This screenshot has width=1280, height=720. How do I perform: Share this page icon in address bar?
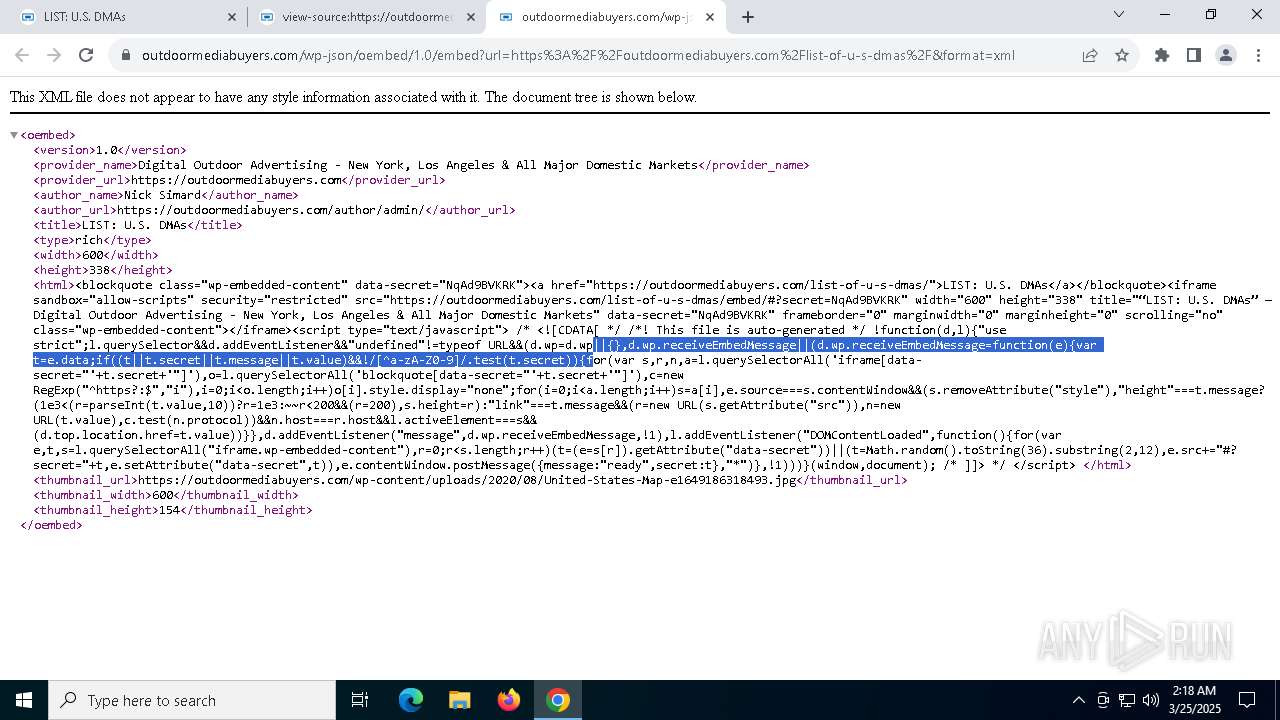click(1090, 55)
